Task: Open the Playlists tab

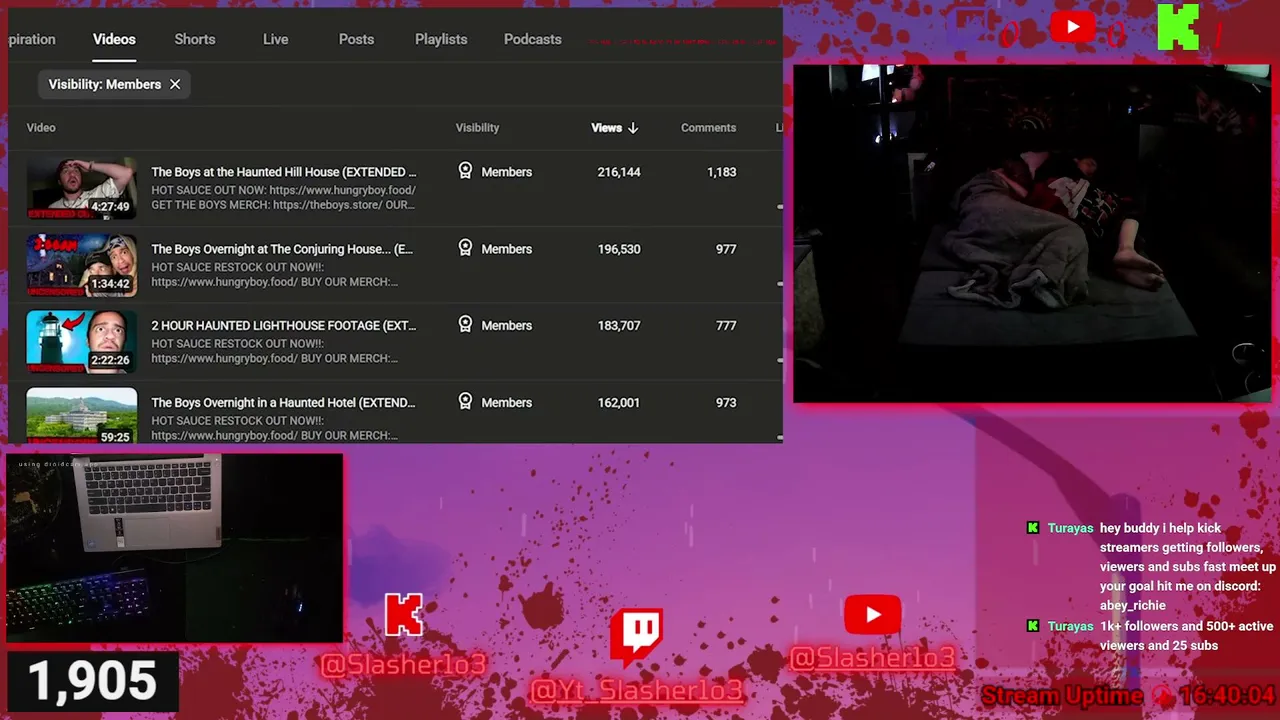Action: (x=441, y=39)
